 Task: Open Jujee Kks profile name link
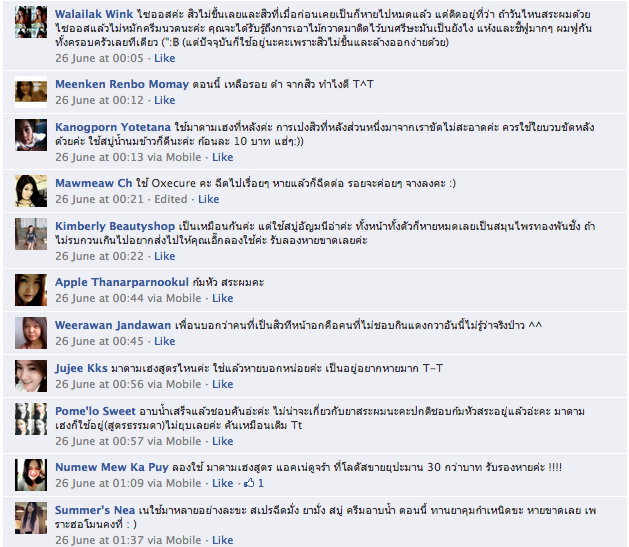coord(81,368)
